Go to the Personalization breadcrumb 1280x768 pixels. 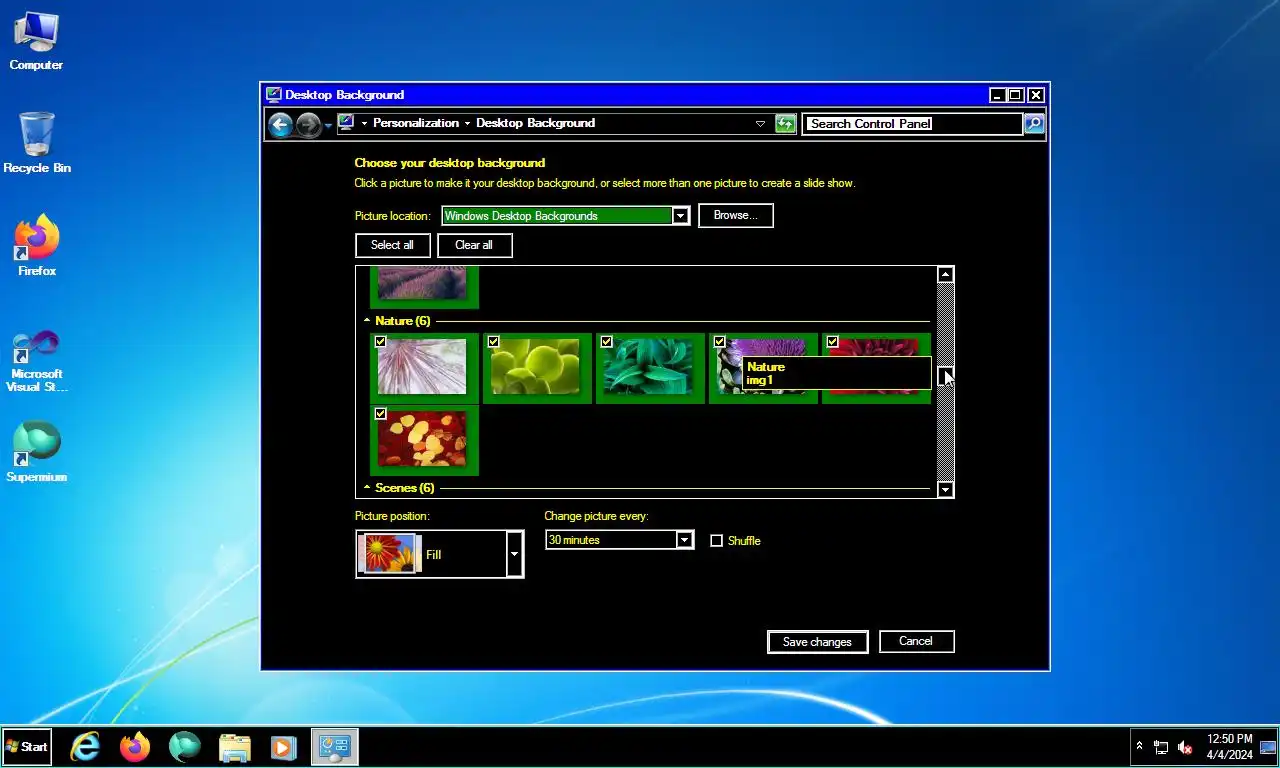(416, 123)
